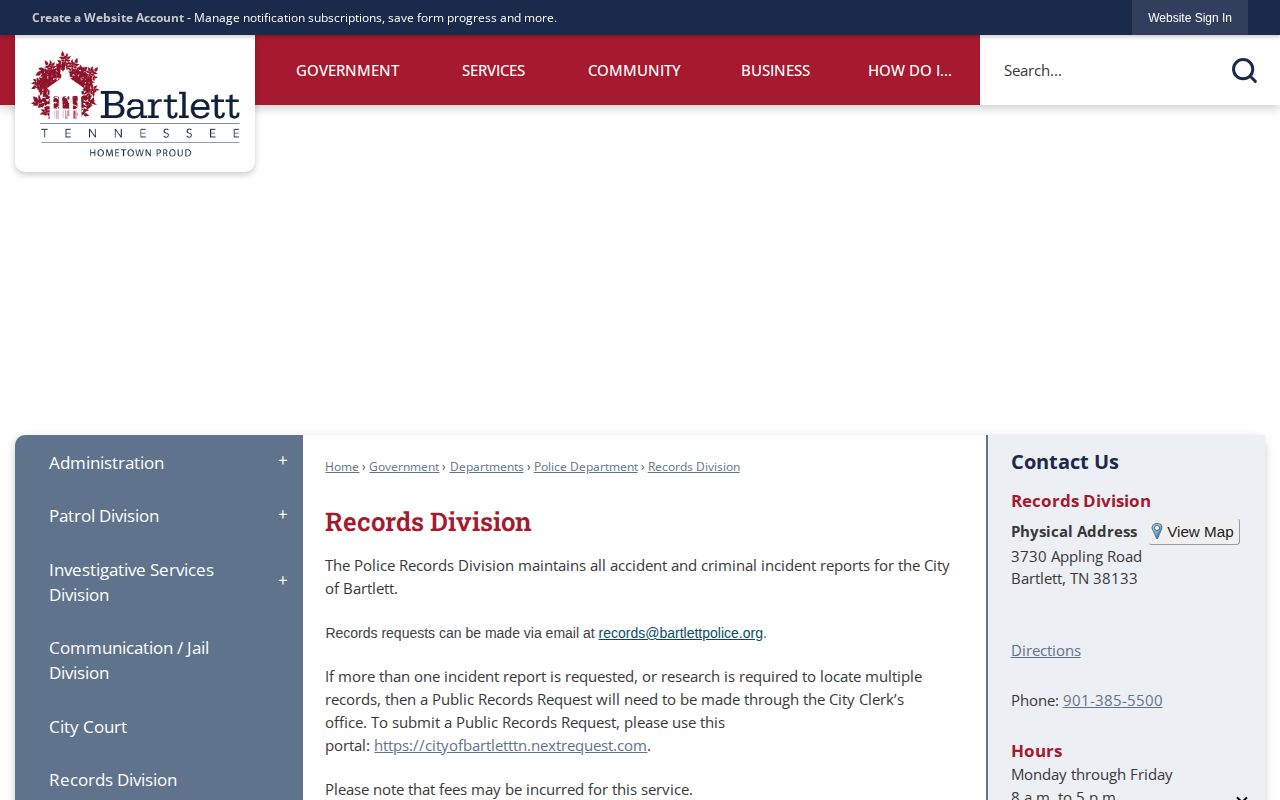The height and width of the screenshot is (800, 1280).
Task: Click the Contact Us heading
Action: click(x=1065, y=462)
